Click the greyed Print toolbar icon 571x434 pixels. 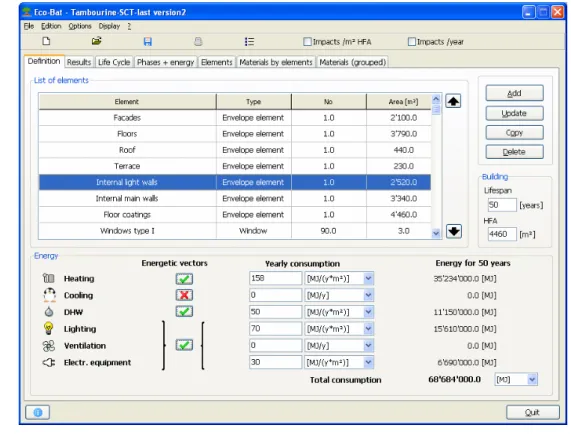(198, 42)
